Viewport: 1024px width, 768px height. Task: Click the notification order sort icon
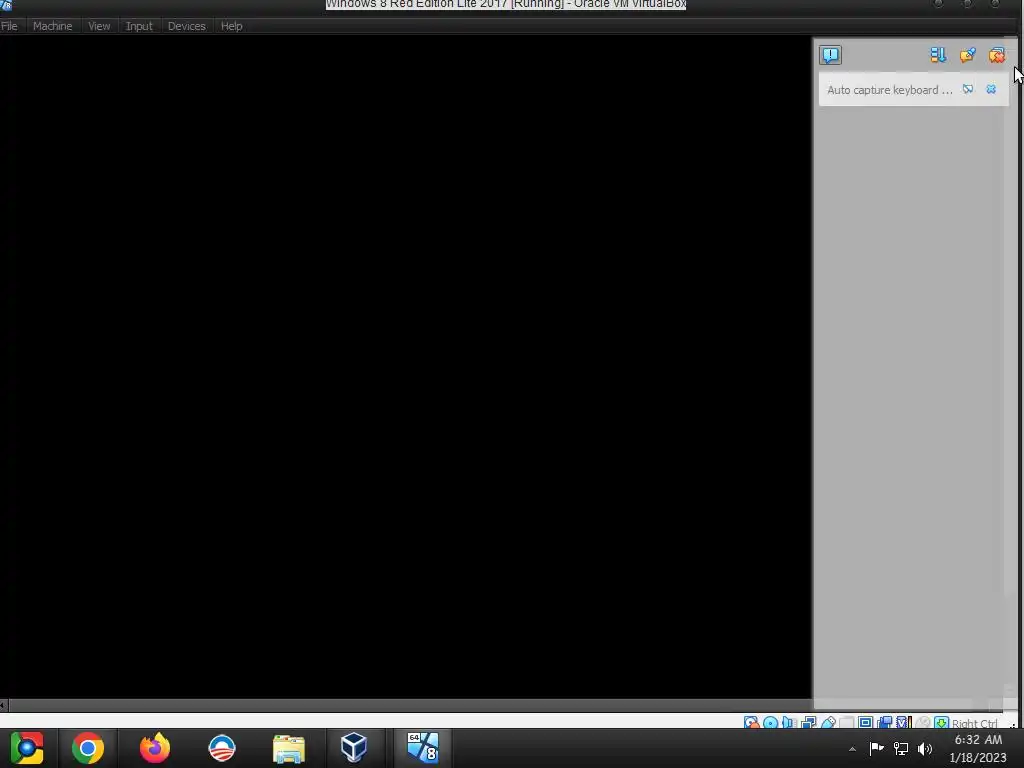[938, 55]
